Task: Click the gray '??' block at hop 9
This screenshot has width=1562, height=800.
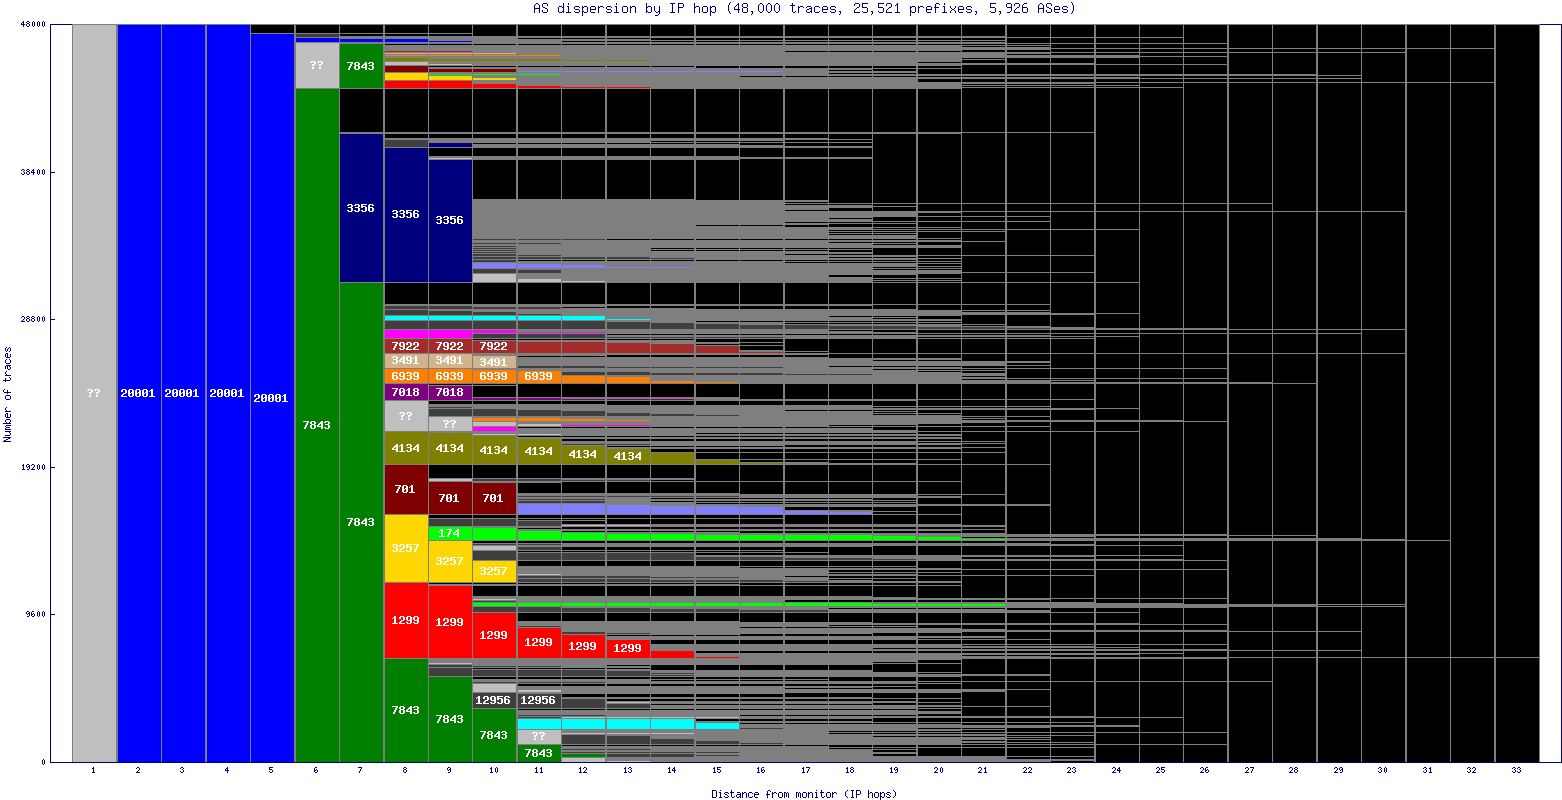Action: [x=450, y=424]
